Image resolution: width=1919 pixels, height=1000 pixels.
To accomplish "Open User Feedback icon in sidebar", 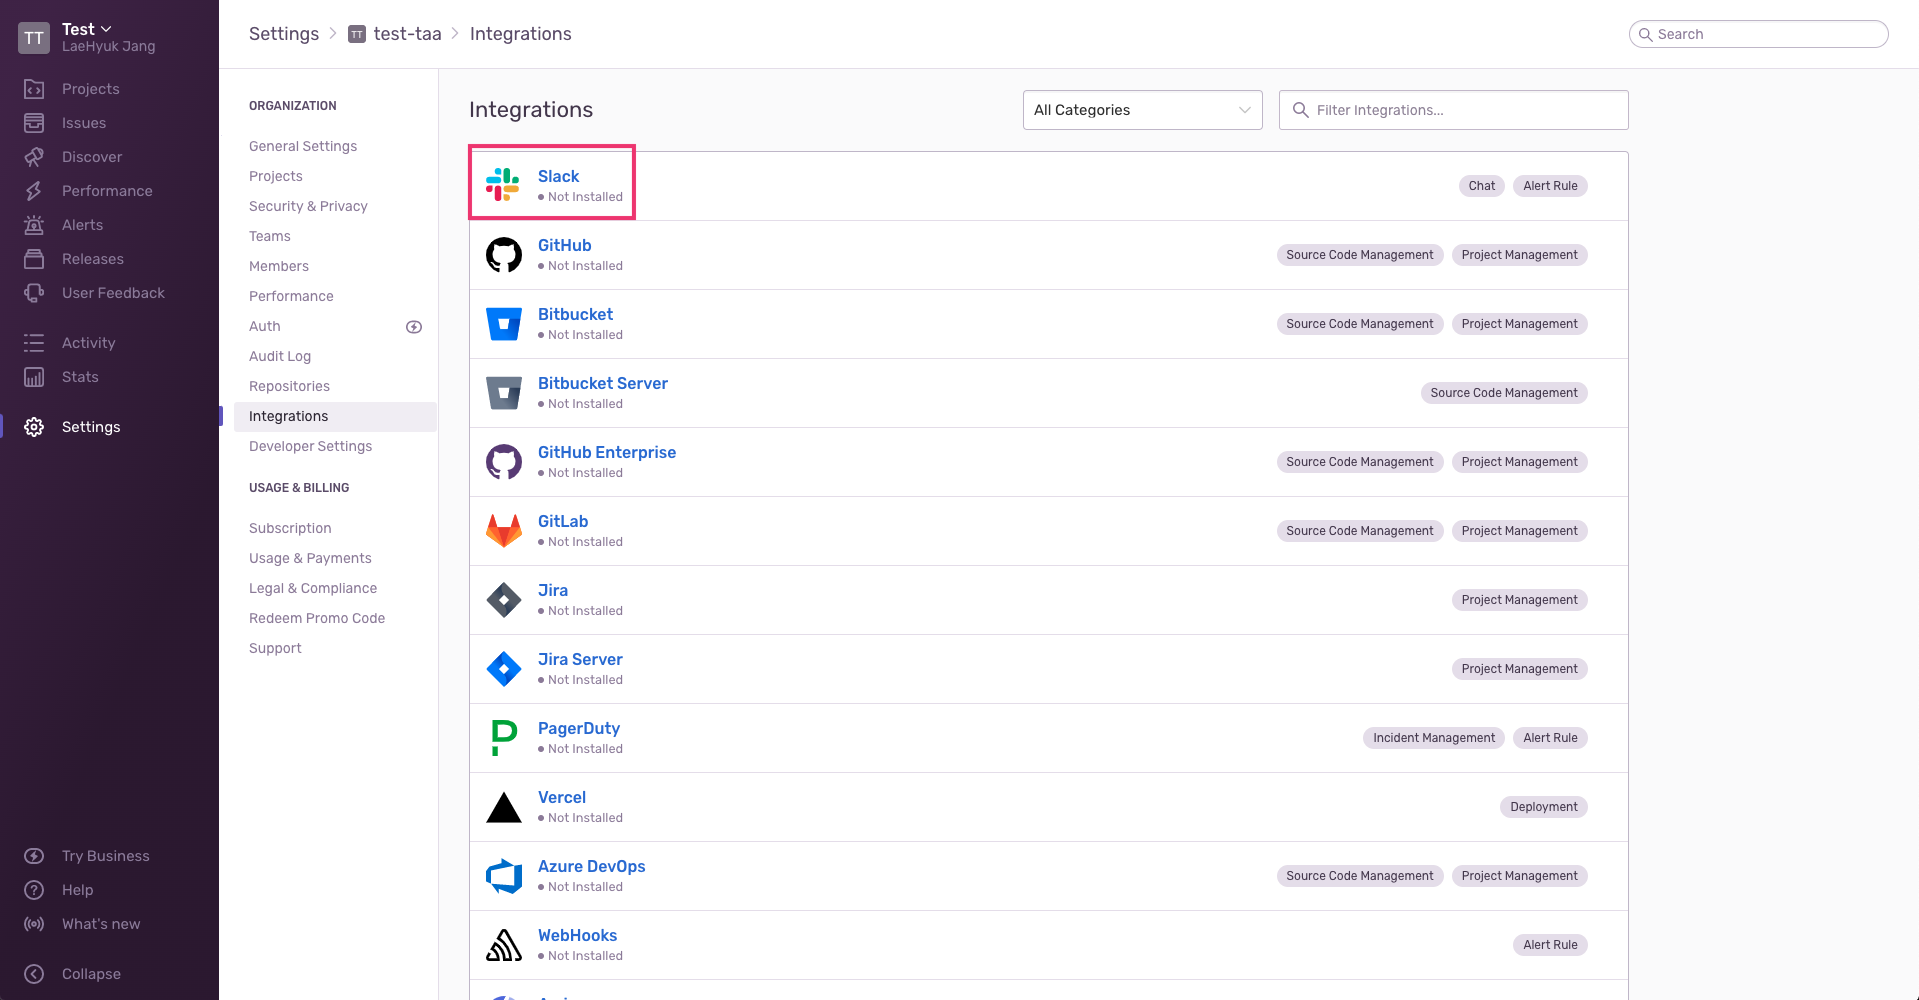I will 34,293.
